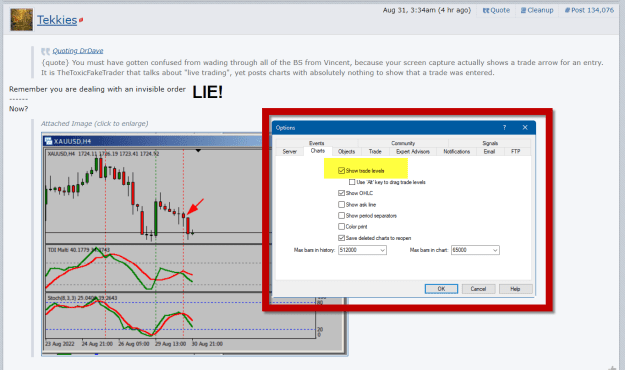Open Max bars in chart dropdown
The height and width of the screenshot is (370, 625).
click(475, 250)
